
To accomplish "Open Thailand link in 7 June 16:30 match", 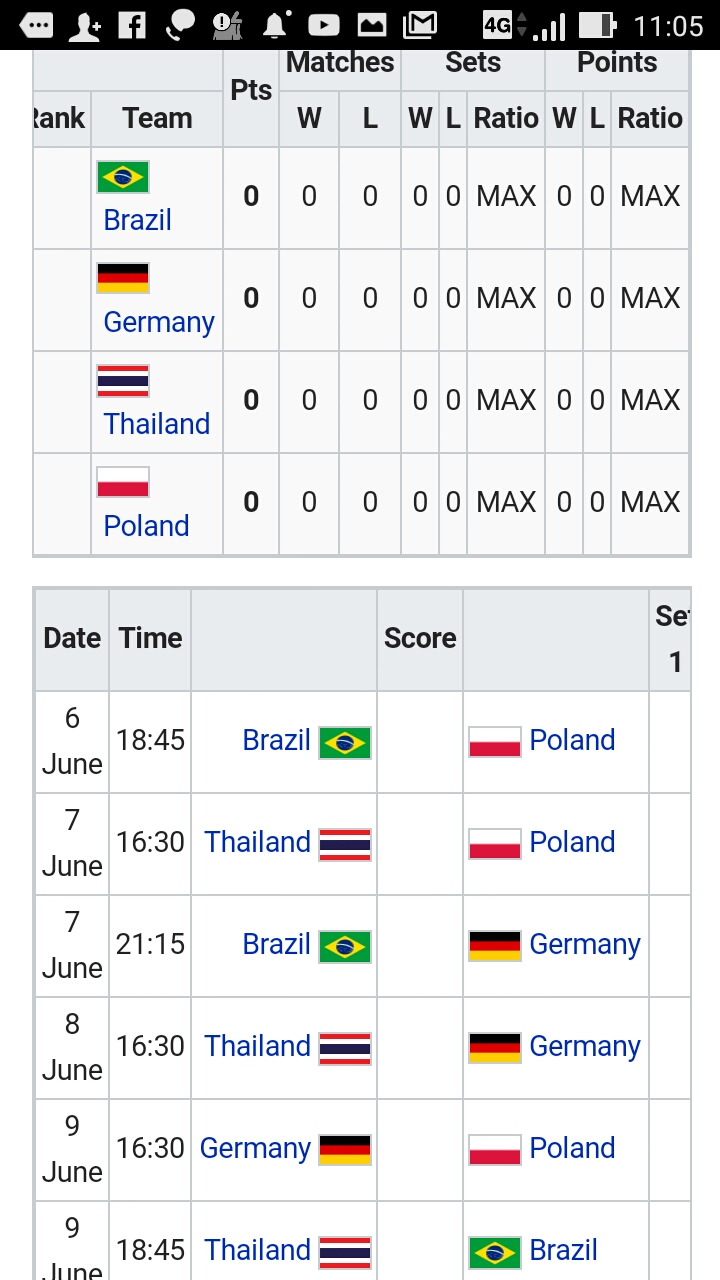I will pos(258,842).
